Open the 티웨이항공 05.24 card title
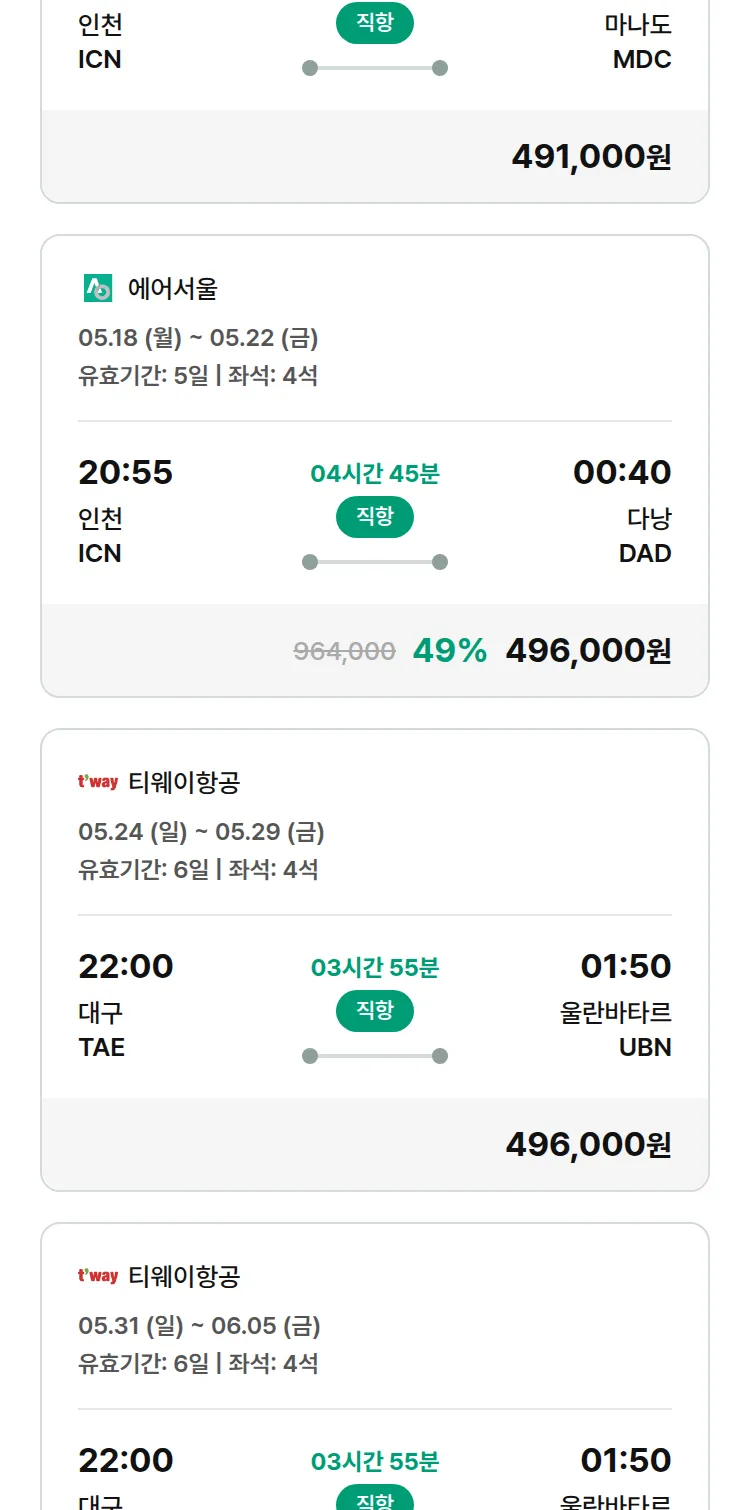750x1510 pixels. (184, 782)
